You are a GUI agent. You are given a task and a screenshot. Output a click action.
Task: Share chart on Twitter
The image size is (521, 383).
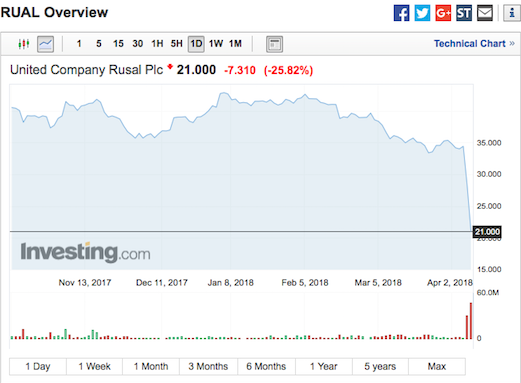click(422, 13)
